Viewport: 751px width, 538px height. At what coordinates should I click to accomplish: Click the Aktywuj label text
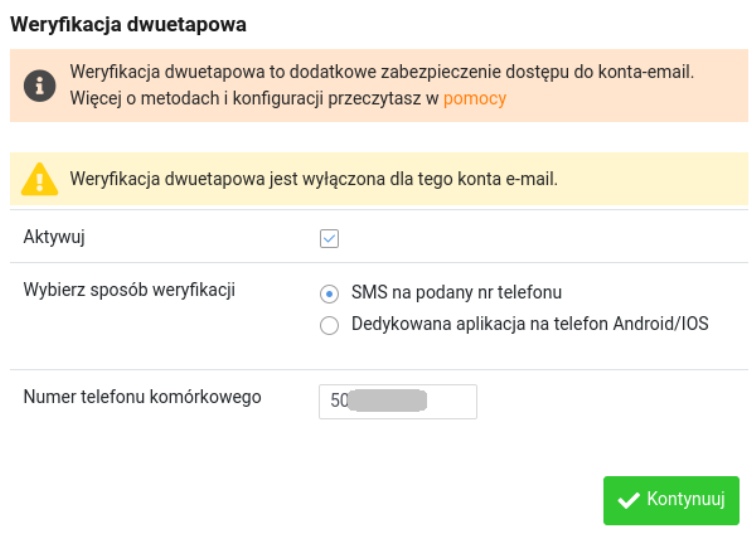(55, 237)
